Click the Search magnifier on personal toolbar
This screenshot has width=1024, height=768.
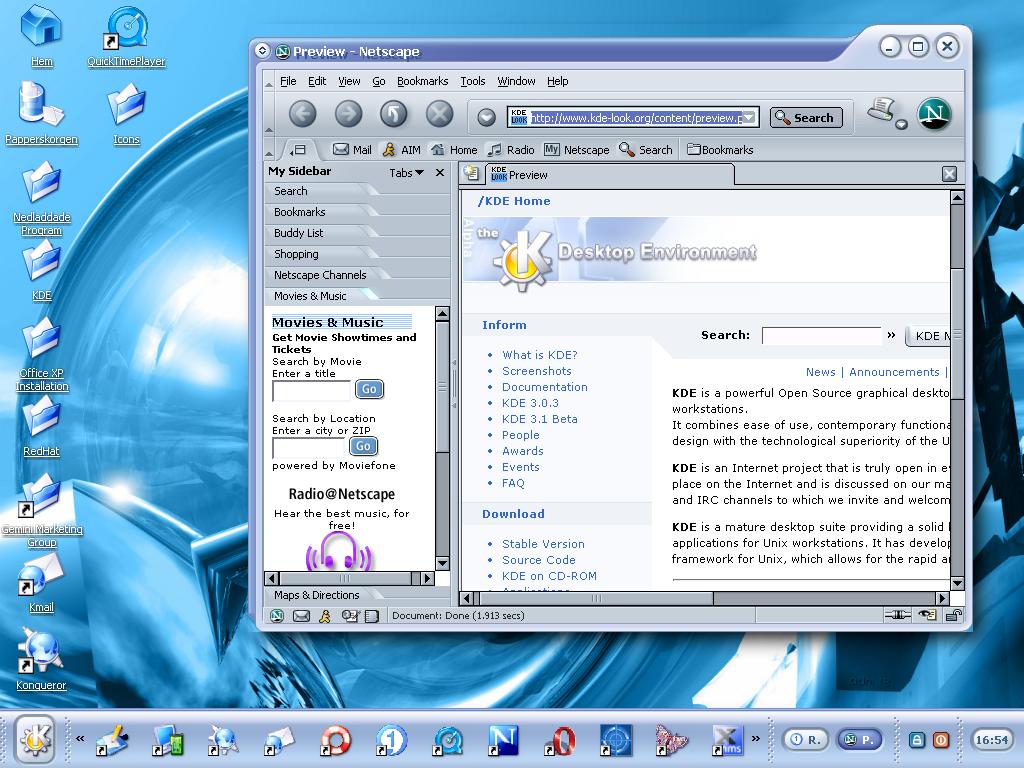(x=645, y=150)
